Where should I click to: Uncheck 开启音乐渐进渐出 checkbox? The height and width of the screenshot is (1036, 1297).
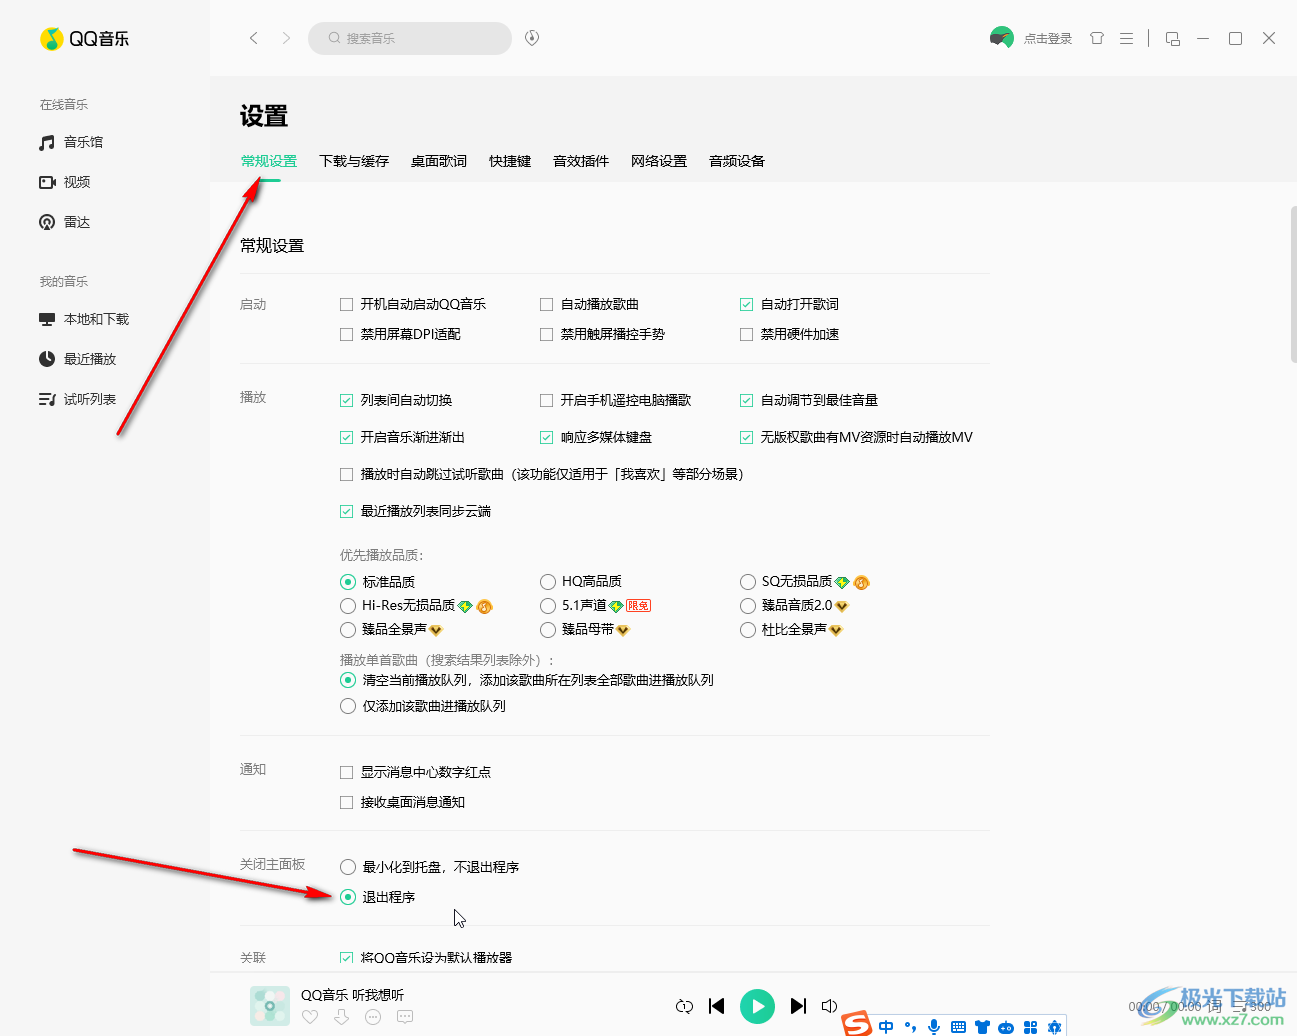[347, 437]
